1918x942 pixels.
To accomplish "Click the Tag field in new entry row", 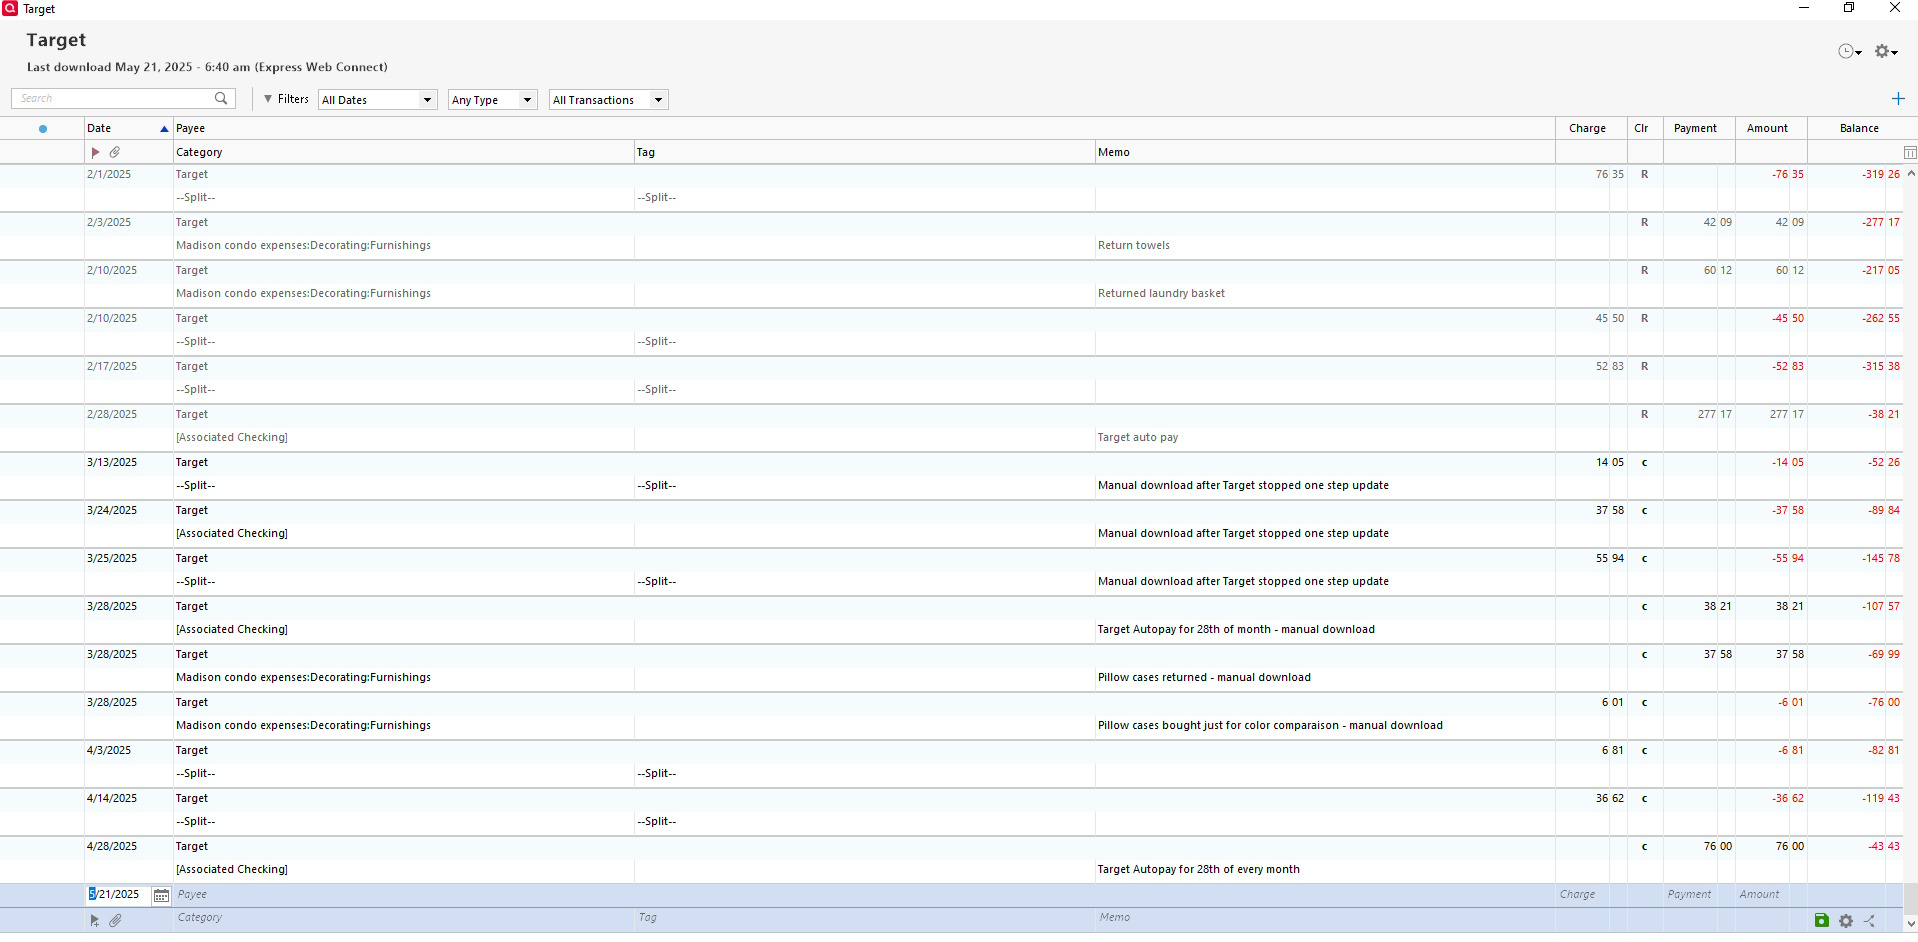I will pos(865,918).
